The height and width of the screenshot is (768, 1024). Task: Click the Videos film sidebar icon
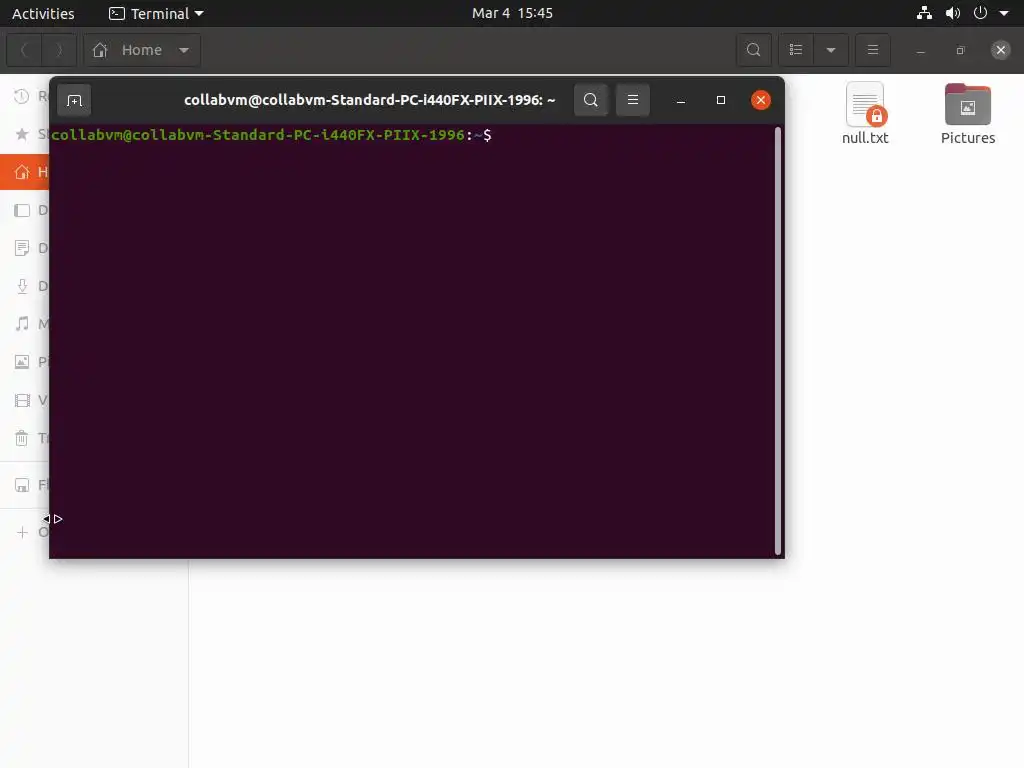(x=22, y=400)
